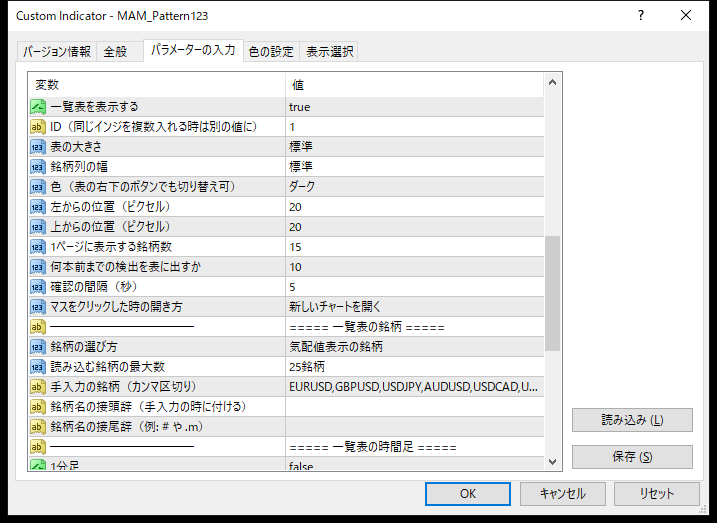Viewport: 717px width, 523px height.
Task: Click the icon beside 左からの位置（ピクセル）
Action: coord(38,207)
